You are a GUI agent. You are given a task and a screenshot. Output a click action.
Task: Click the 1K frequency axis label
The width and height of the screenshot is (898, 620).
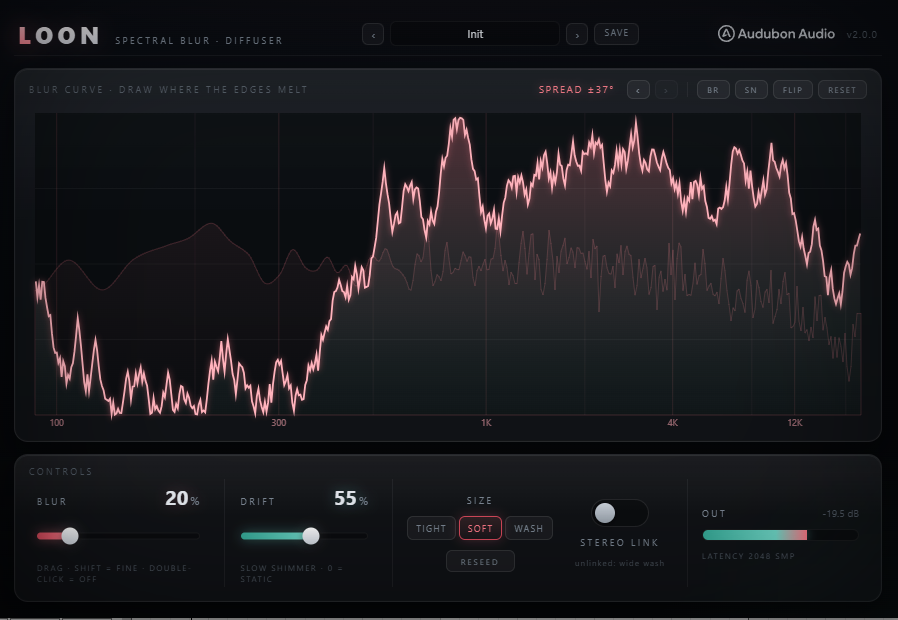(486, 423)
